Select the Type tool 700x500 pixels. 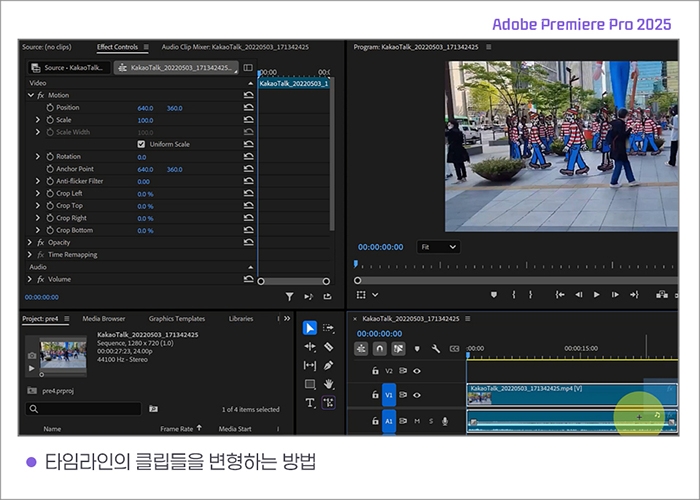click(x=310, y=403)
